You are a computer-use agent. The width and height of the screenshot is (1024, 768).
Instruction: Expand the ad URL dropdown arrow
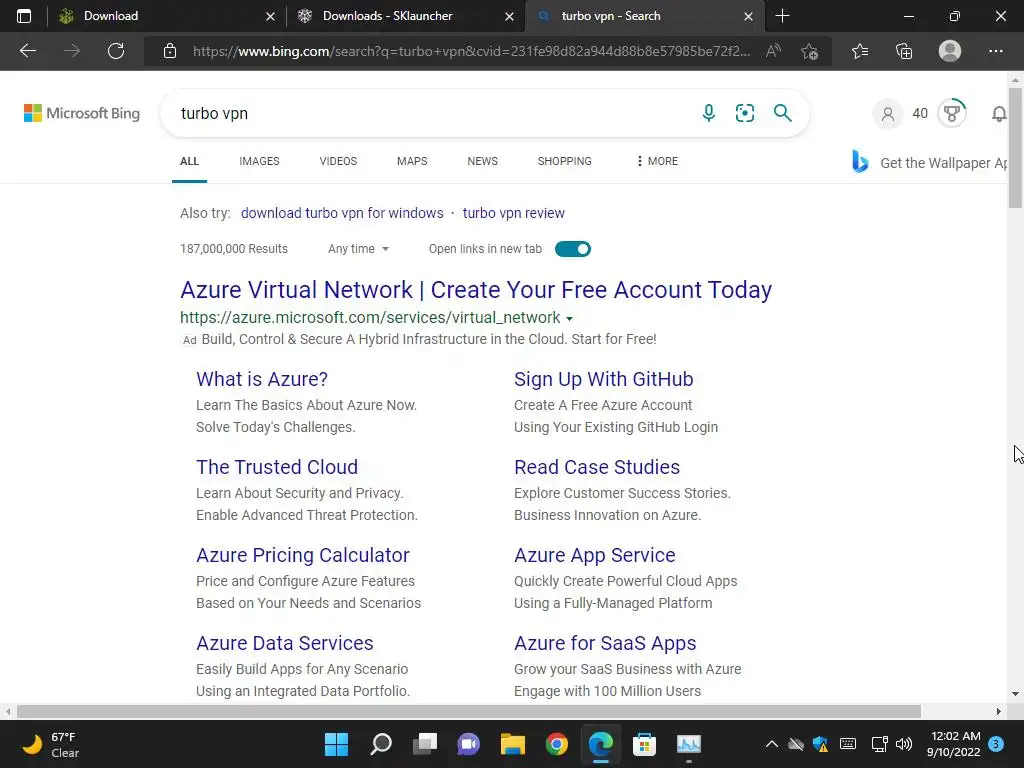coord(569,319)
